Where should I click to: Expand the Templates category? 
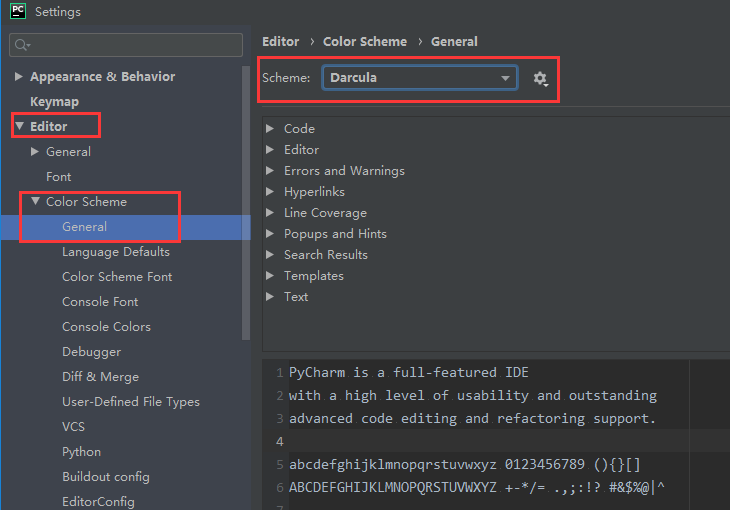point(270,275)
